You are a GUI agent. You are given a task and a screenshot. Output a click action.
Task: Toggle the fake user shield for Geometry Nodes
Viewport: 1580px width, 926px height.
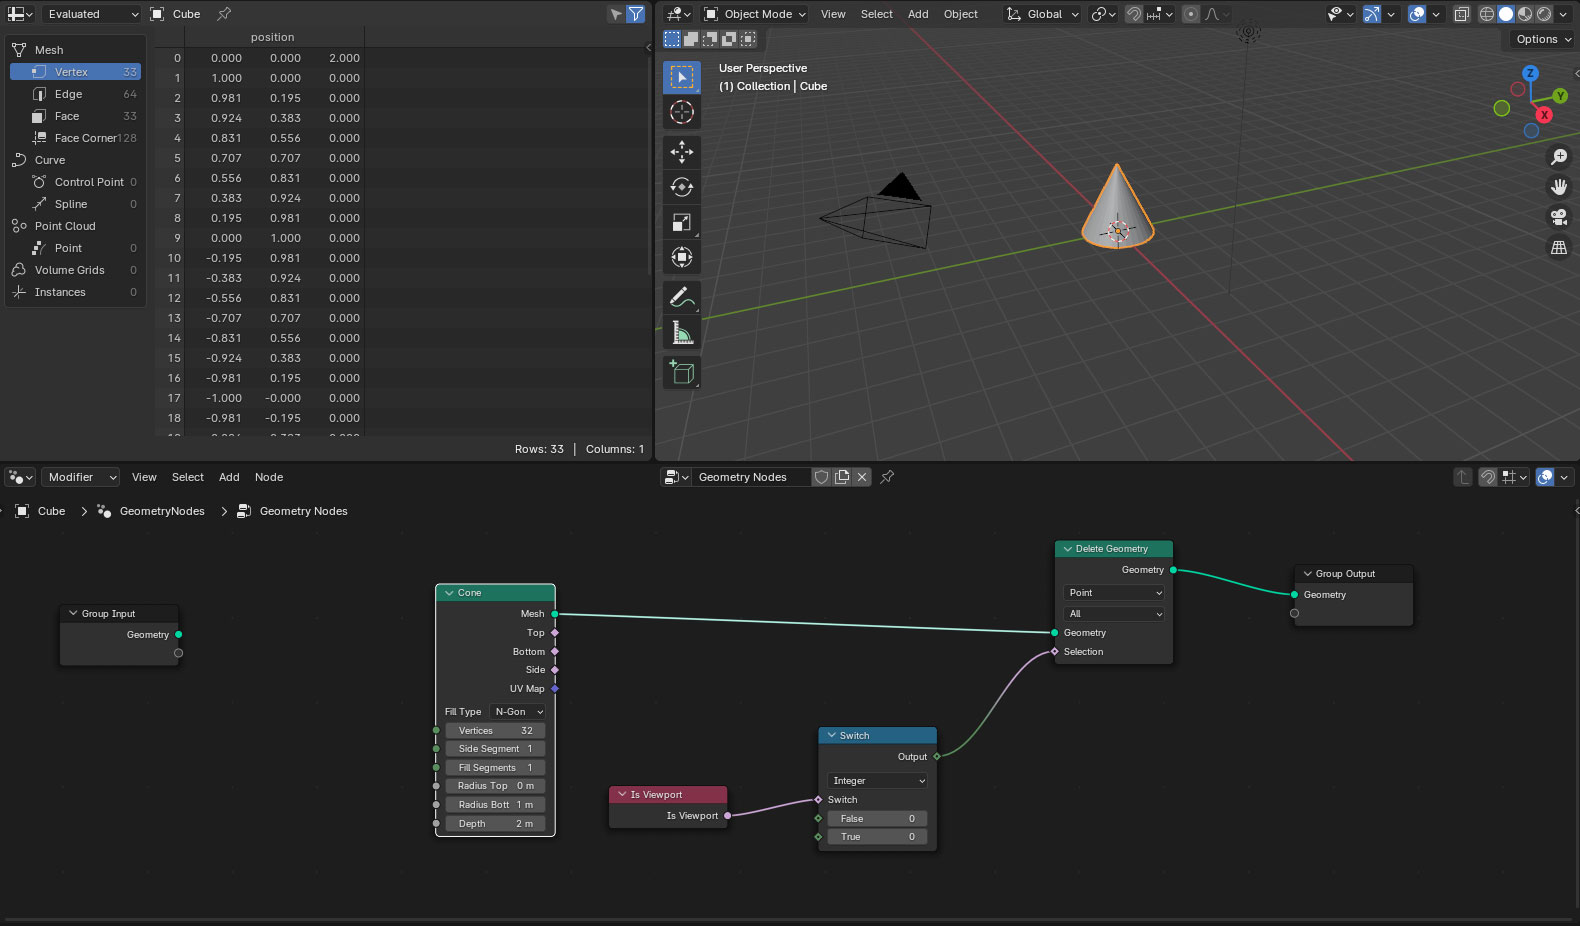point(821,477)
